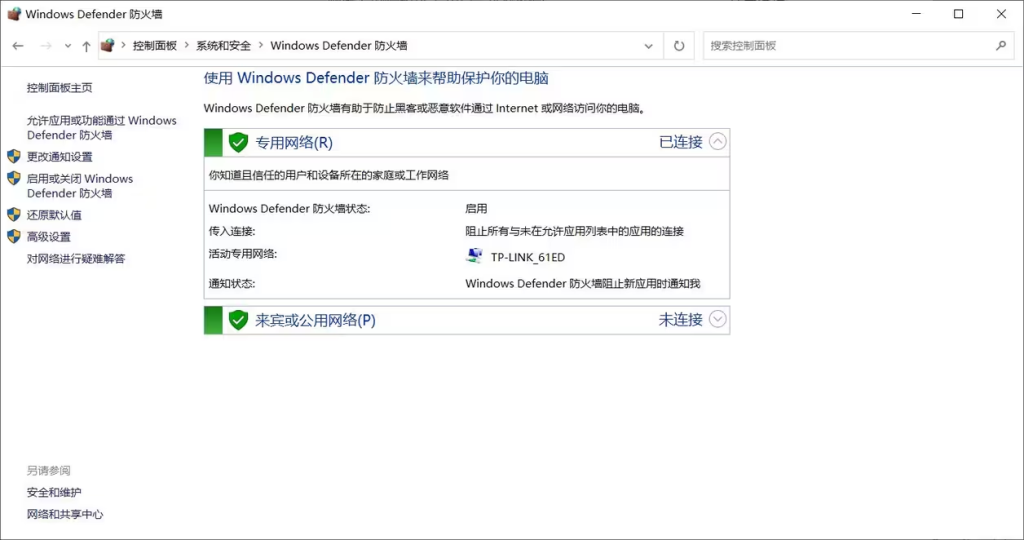
Task: Click 还原默认值 link
Action: click(54, 215)
